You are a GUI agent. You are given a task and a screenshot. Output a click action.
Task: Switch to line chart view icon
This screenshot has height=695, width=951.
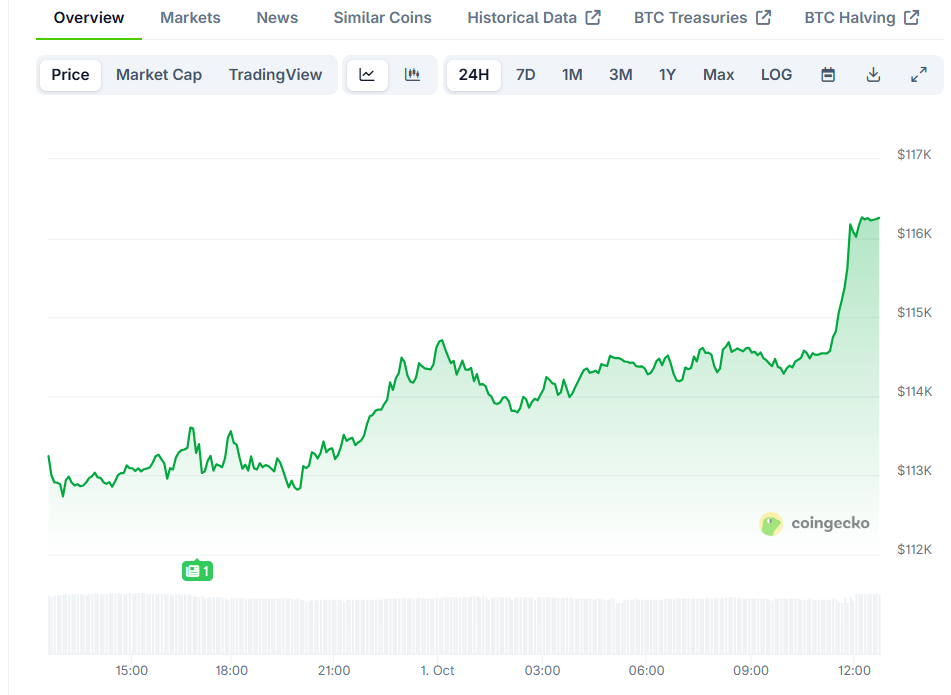[367, 75]
